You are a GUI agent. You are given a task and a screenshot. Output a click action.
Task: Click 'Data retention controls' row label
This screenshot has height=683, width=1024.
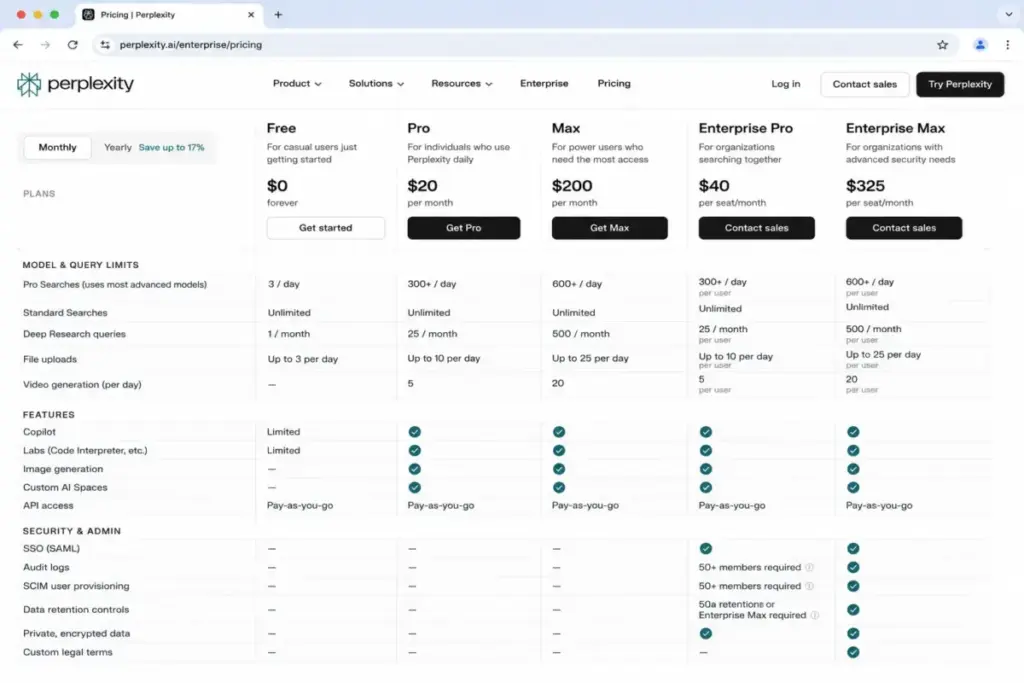76,610
